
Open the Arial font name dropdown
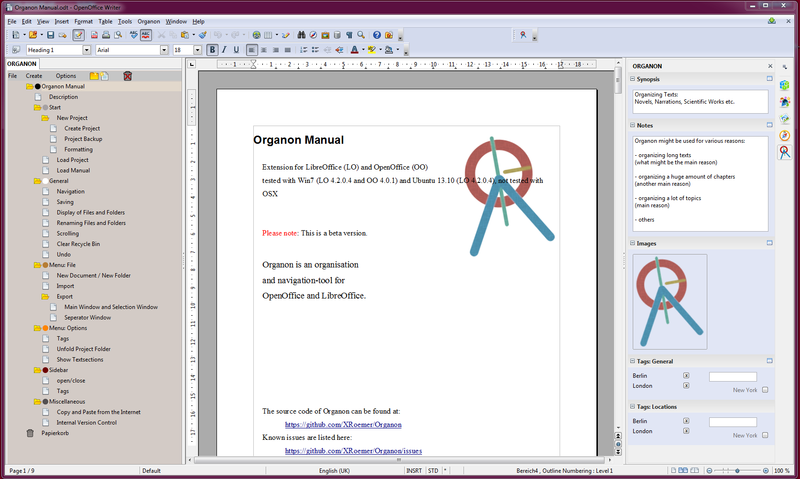pos(164,50)
